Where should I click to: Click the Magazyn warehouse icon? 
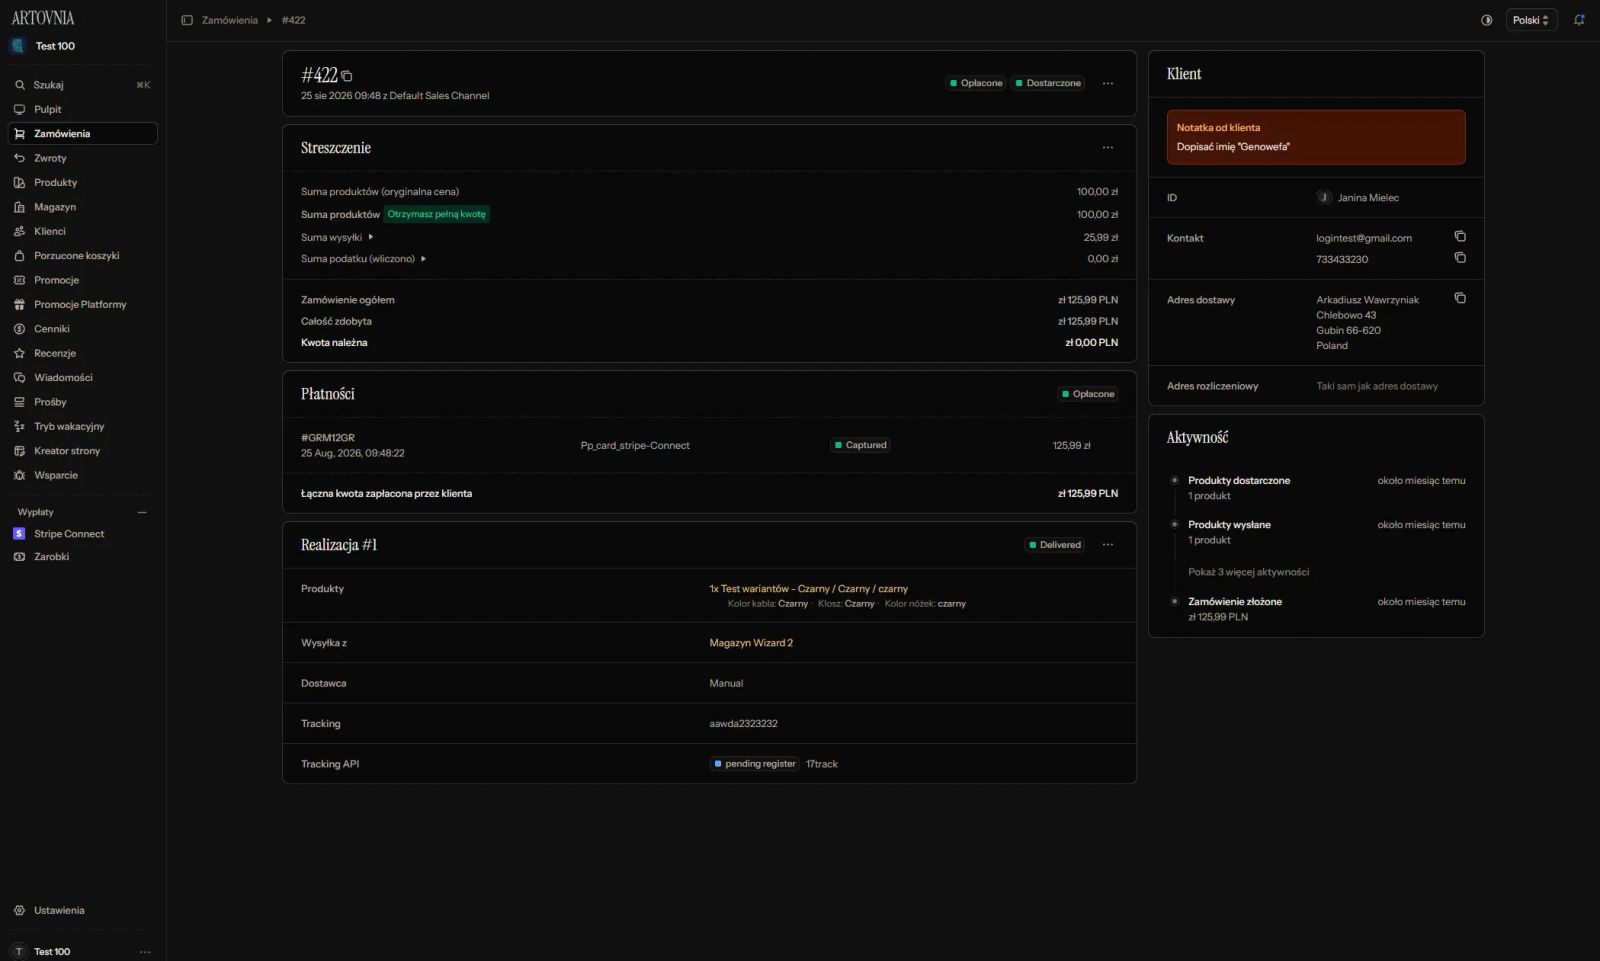point(19,207)
